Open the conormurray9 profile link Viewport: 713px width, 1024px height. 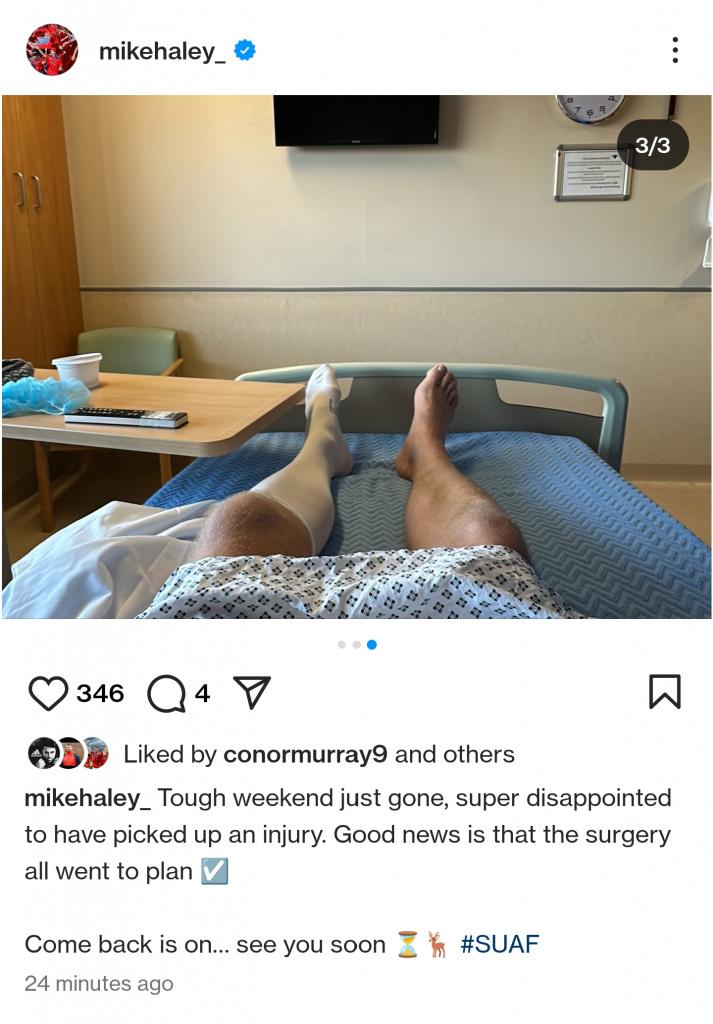coord(306,754)
